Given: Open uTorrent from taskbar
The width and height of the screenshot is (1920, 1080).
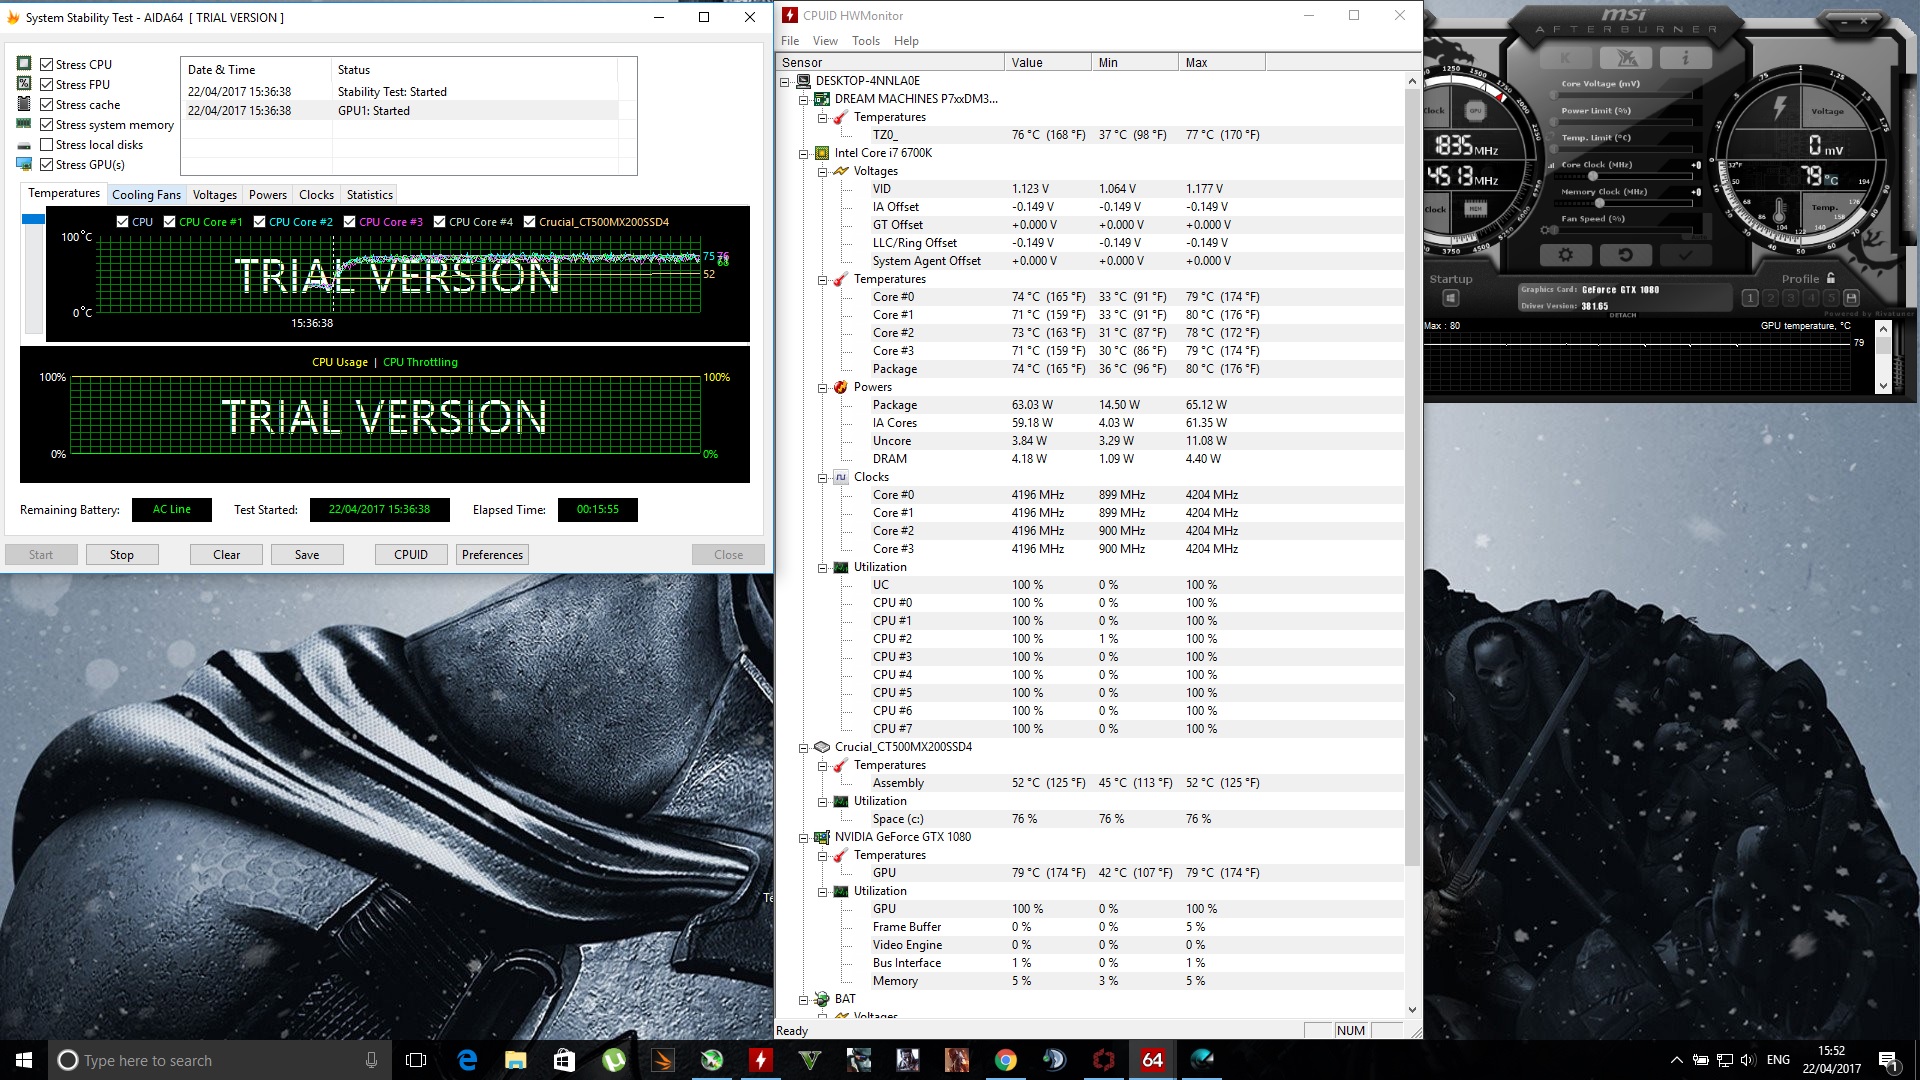Looking at the screenshot, I should [x=614, y=1060].
